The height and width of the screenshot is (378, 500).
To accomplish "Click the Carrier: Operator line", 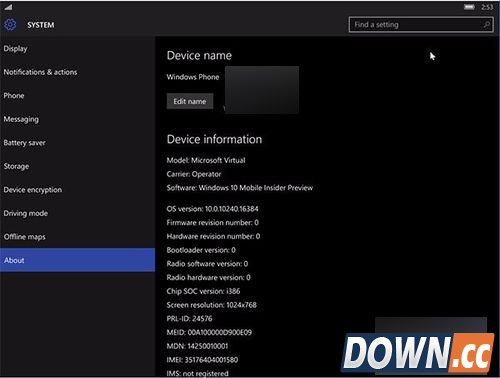I will click(194, 174).
